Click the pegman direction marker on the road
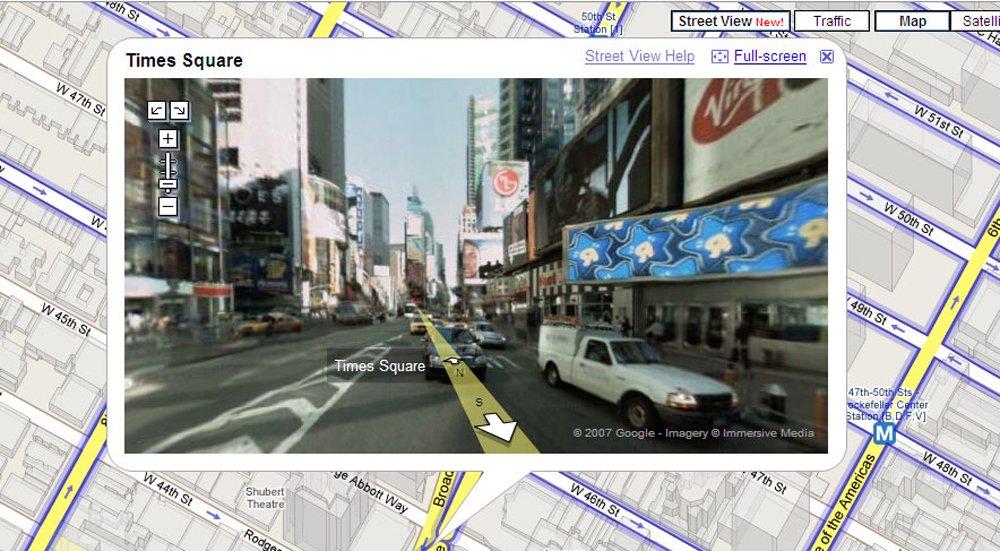The height and width of the screenshot is (551, 1000). [x=453, y=362]
